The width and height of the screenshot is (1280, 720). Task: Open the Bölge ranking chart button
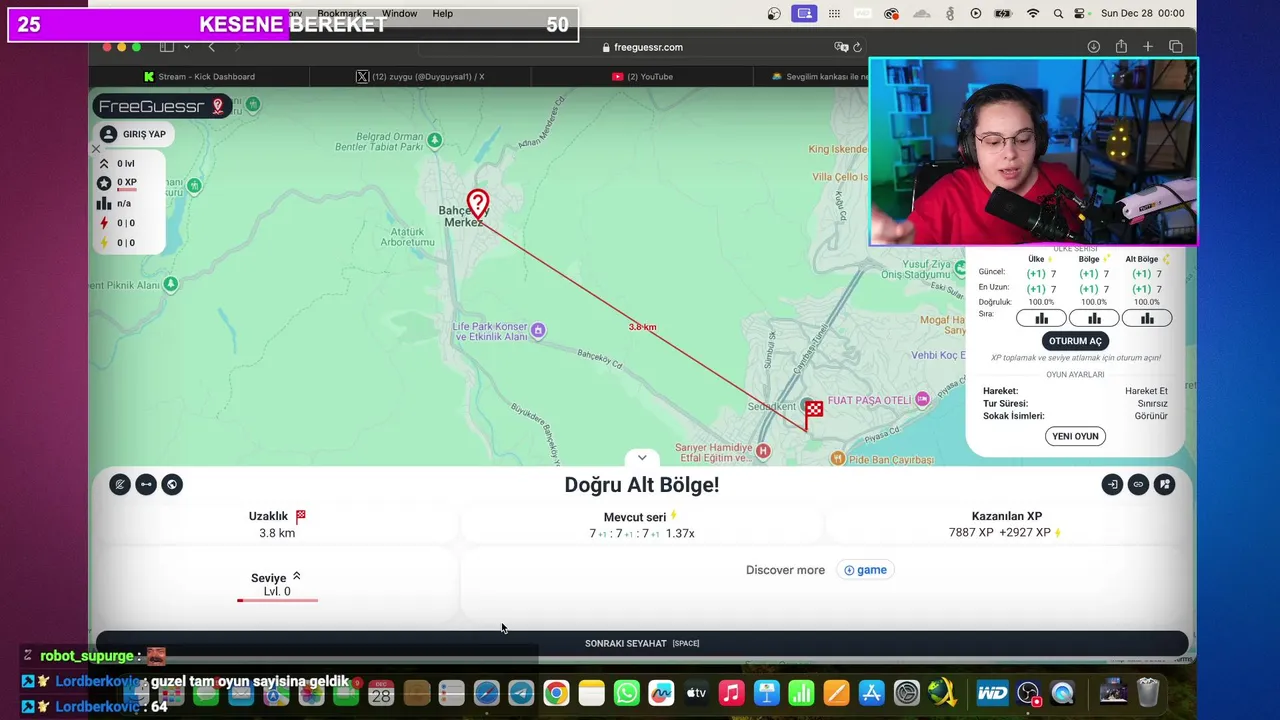[x=1094, y=318]
